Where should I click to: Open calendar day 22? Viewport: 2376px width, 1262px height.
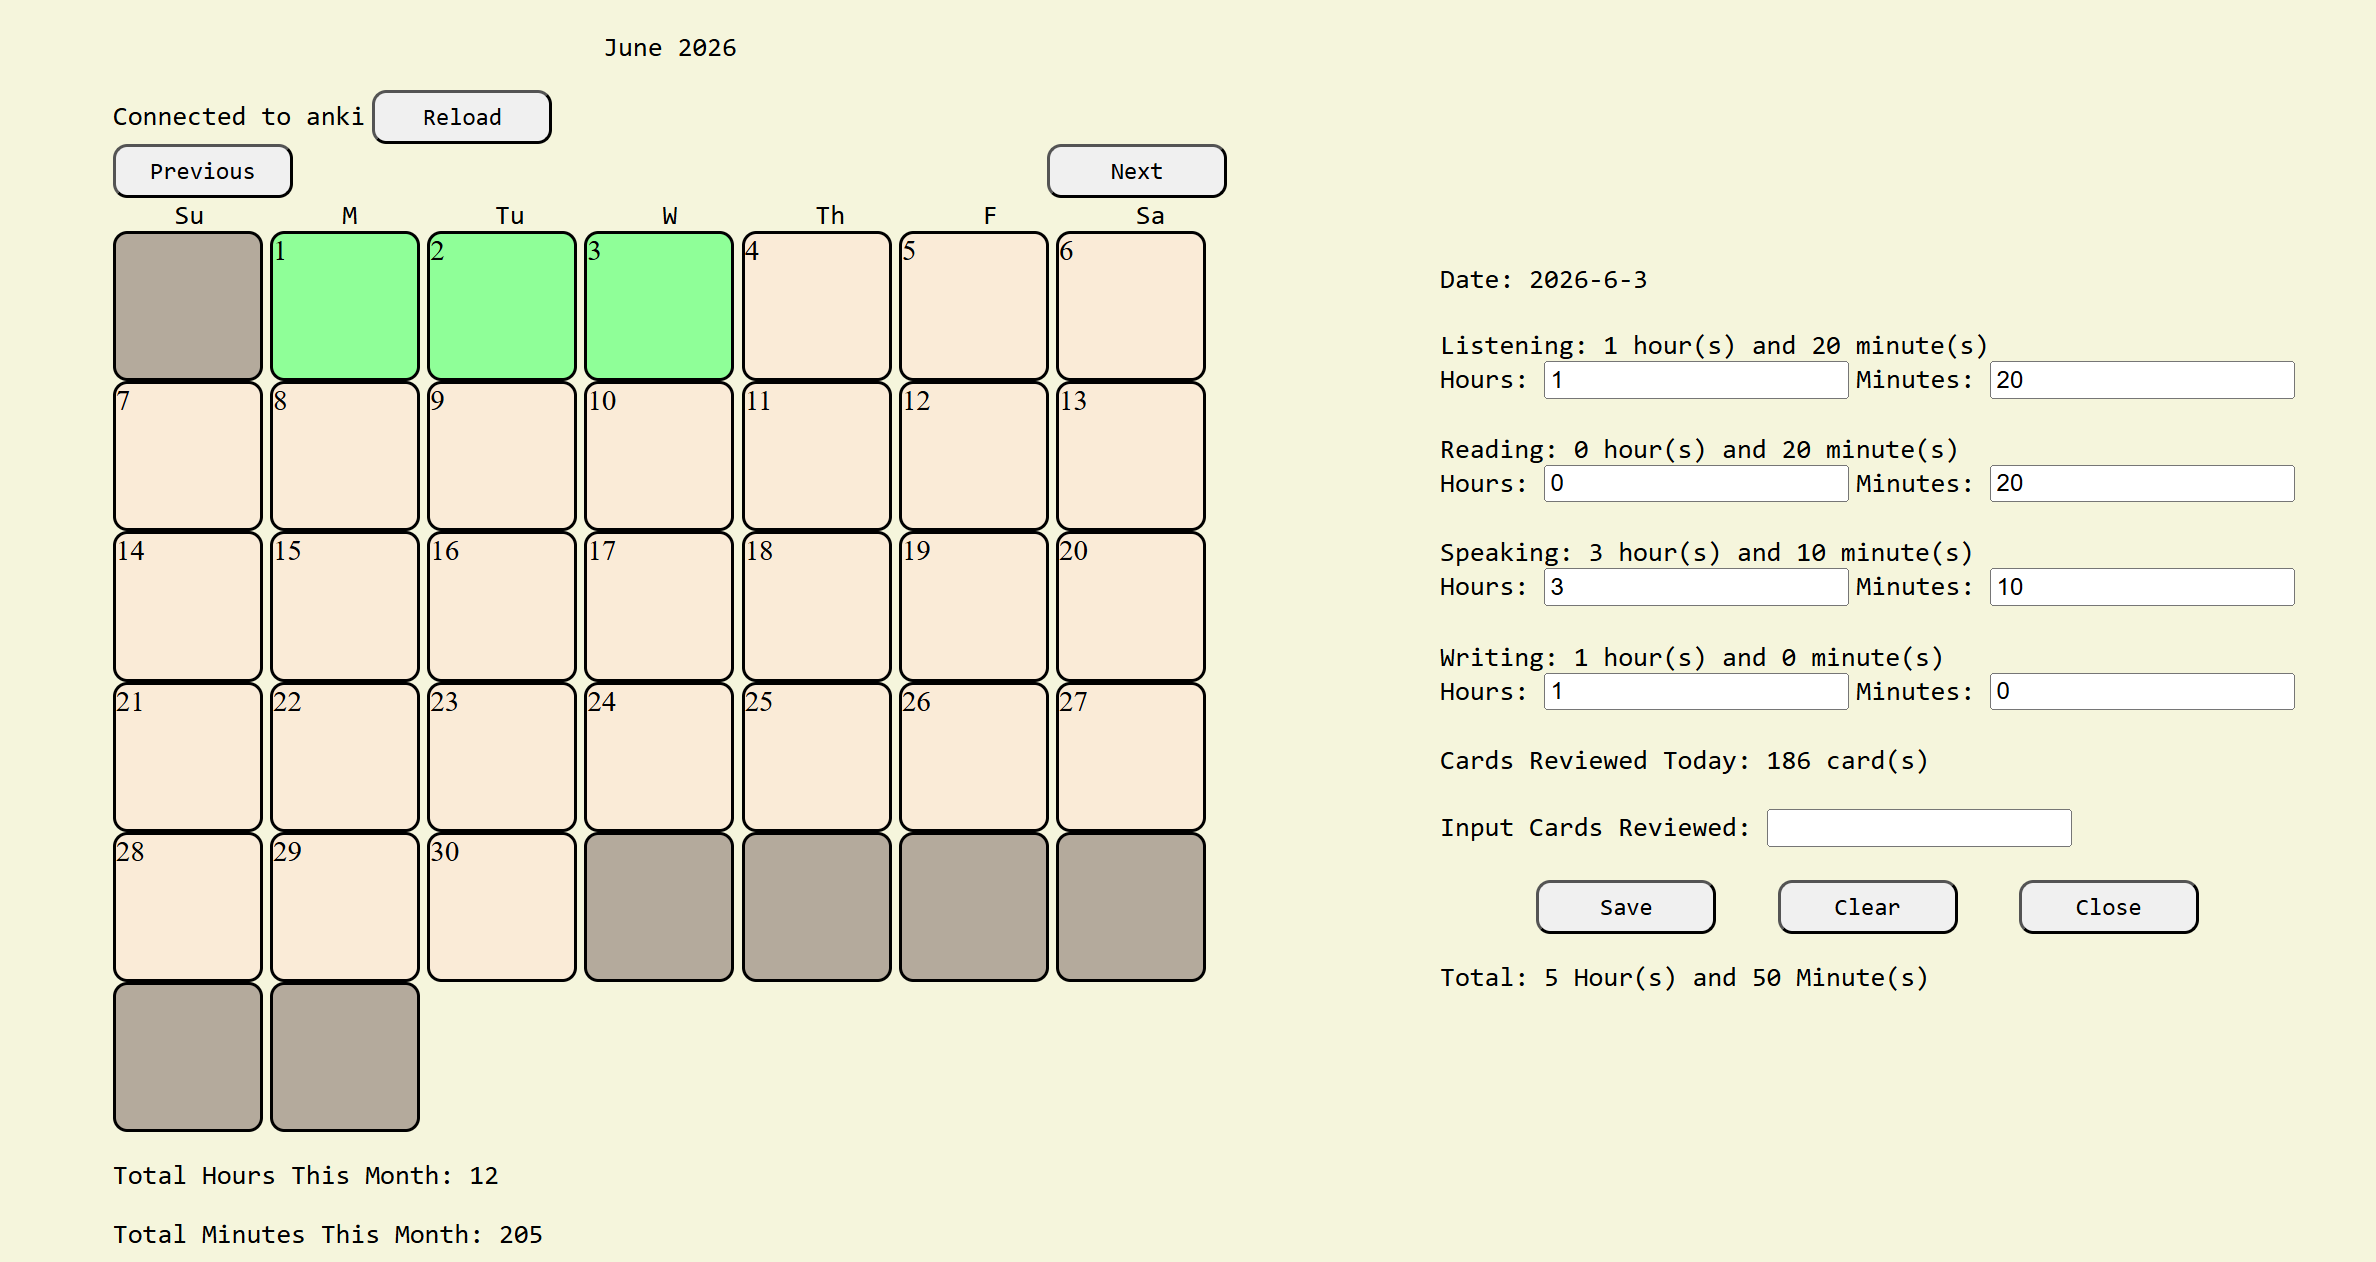coord(345,757)
